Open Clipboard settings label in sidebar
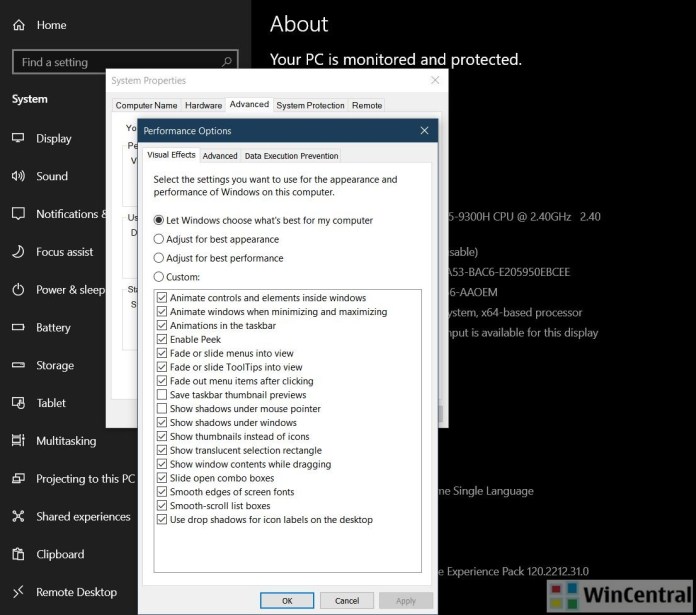Image resolution: width=696 pixels, height=615 pixels. point(60,554)
